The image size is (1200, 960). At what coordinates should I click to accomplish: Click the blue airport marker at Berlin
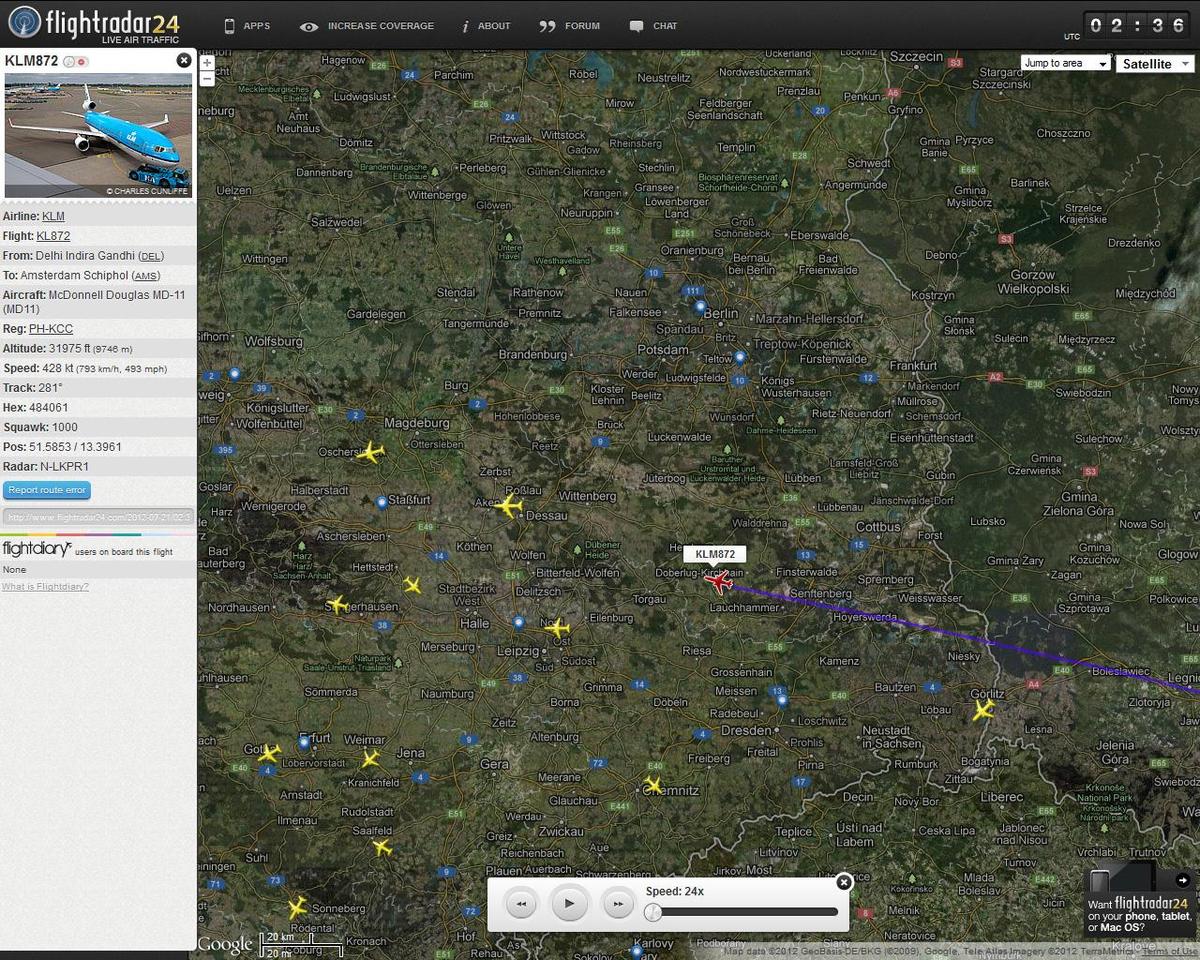700,306
